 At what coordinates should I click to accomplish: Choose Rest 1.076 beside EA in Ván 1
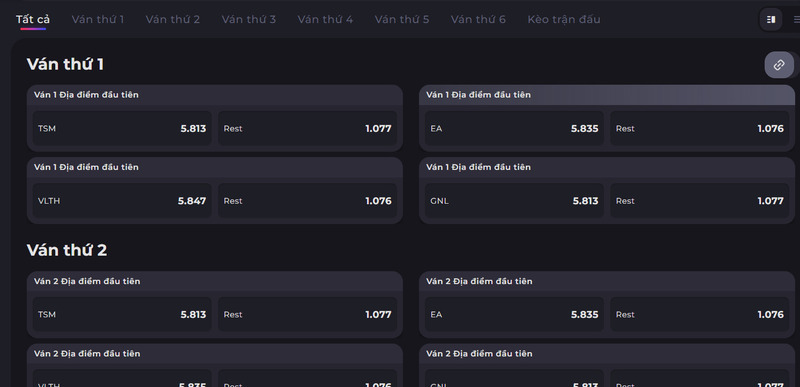[699, 128]
